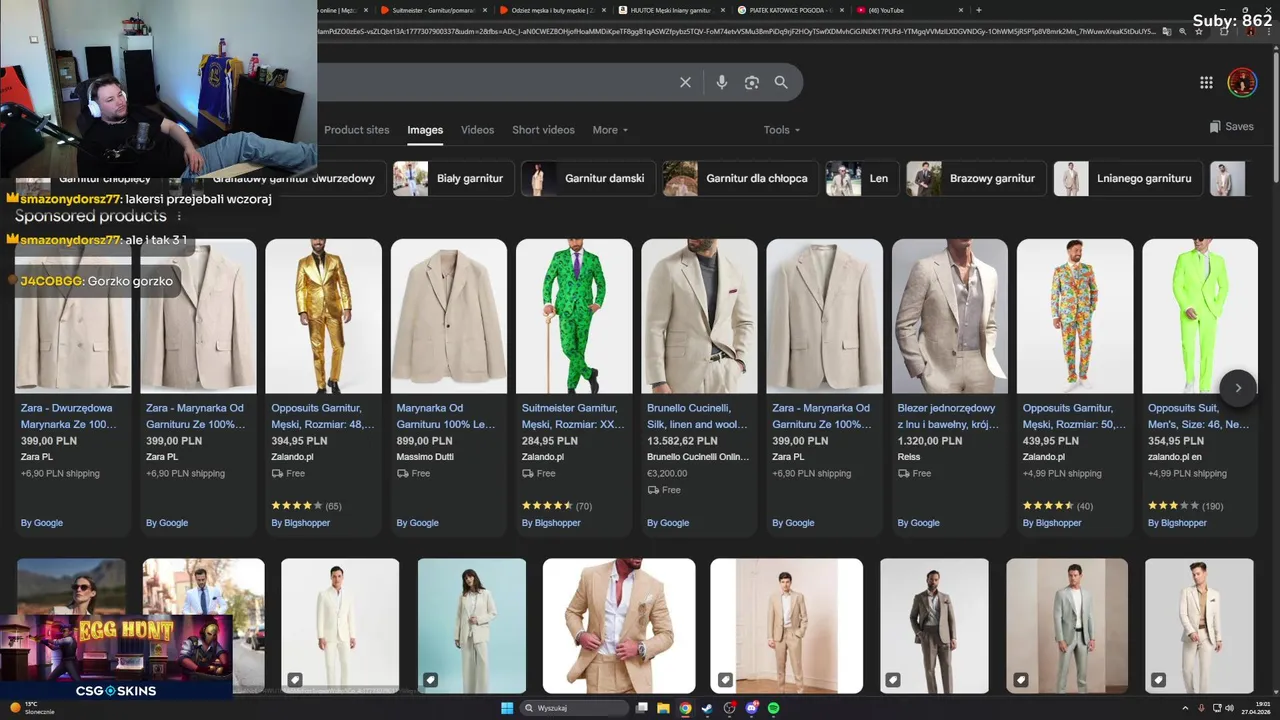The height and width of the screenshot is (720, 1280).
Task: Start voice search with the microphone icon
Action: (x=722, y=82)
